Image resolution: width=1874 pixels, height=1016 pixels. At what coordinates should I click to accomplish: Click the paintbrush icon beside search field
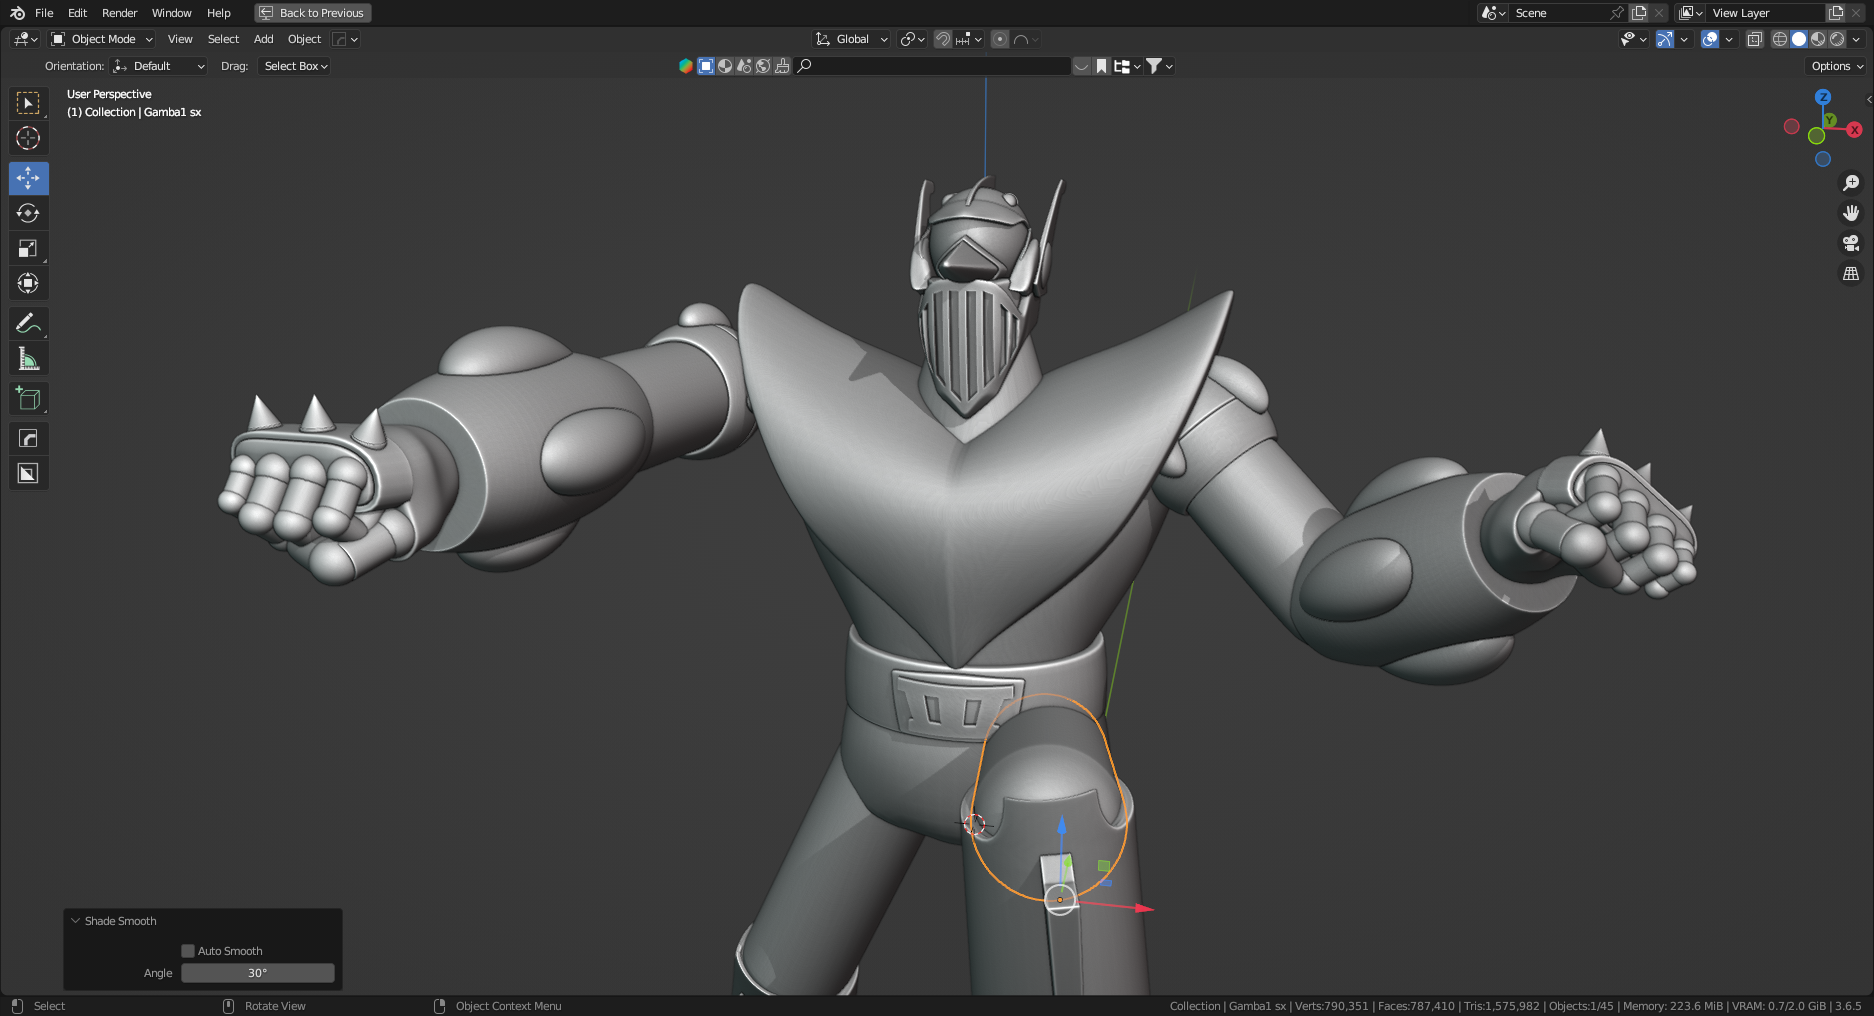coord(782,66)
